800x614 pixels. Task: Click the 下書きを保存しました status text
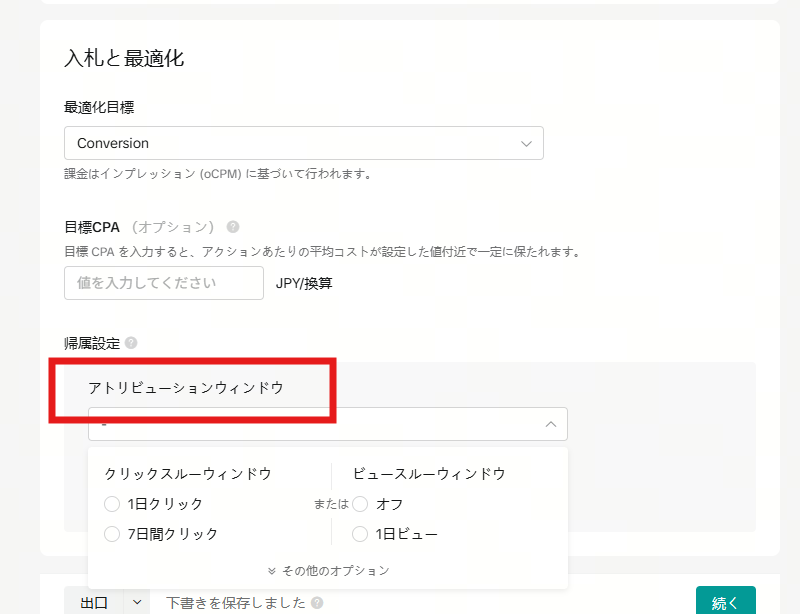235,603
